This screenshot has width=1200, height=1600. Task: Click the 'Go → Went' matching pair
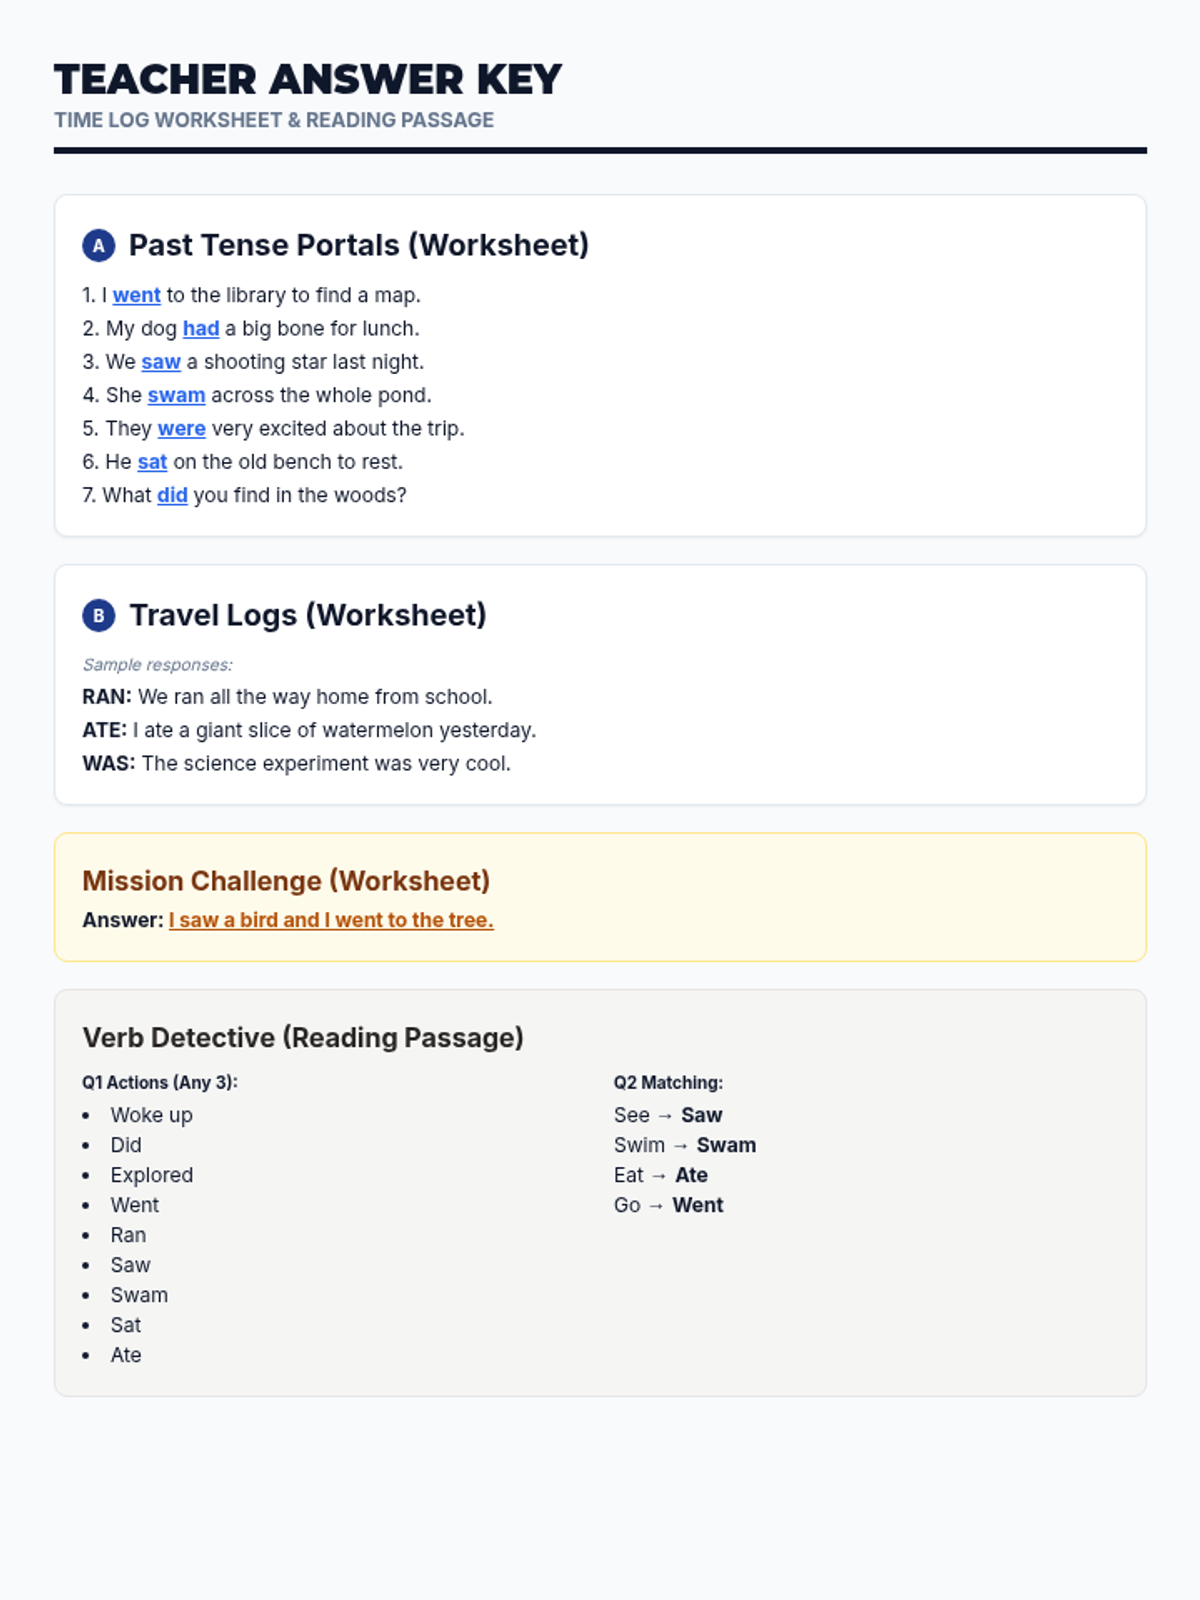[668, 1205]
